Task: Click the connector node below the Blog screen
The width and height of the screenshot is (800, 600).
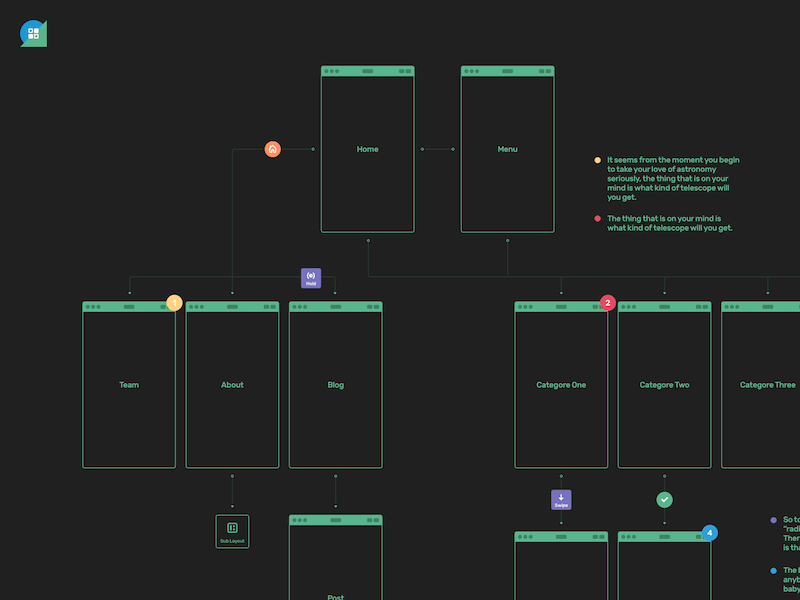Action: coord(335,476)
